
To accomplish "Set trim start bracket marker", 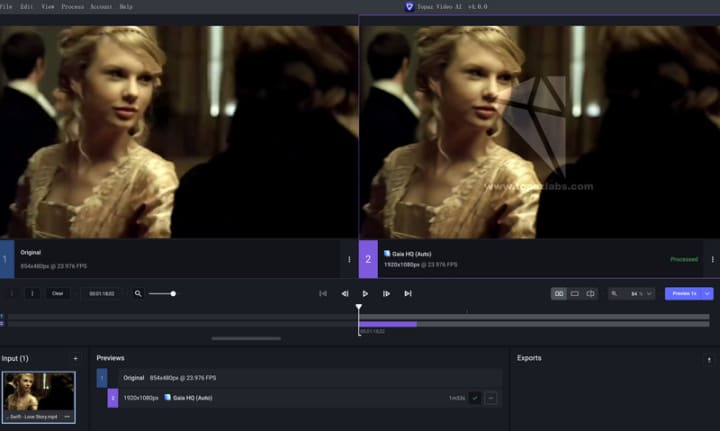I will click(12, 293).
